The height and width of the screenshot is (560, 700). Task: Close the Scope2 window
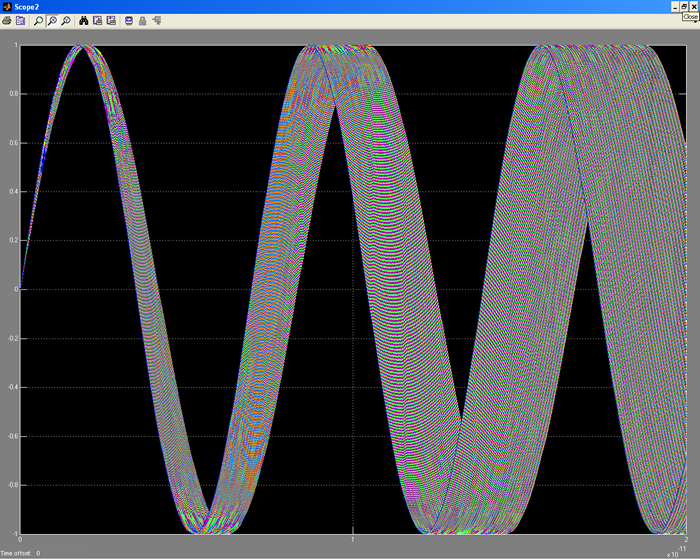click(694, 6)
